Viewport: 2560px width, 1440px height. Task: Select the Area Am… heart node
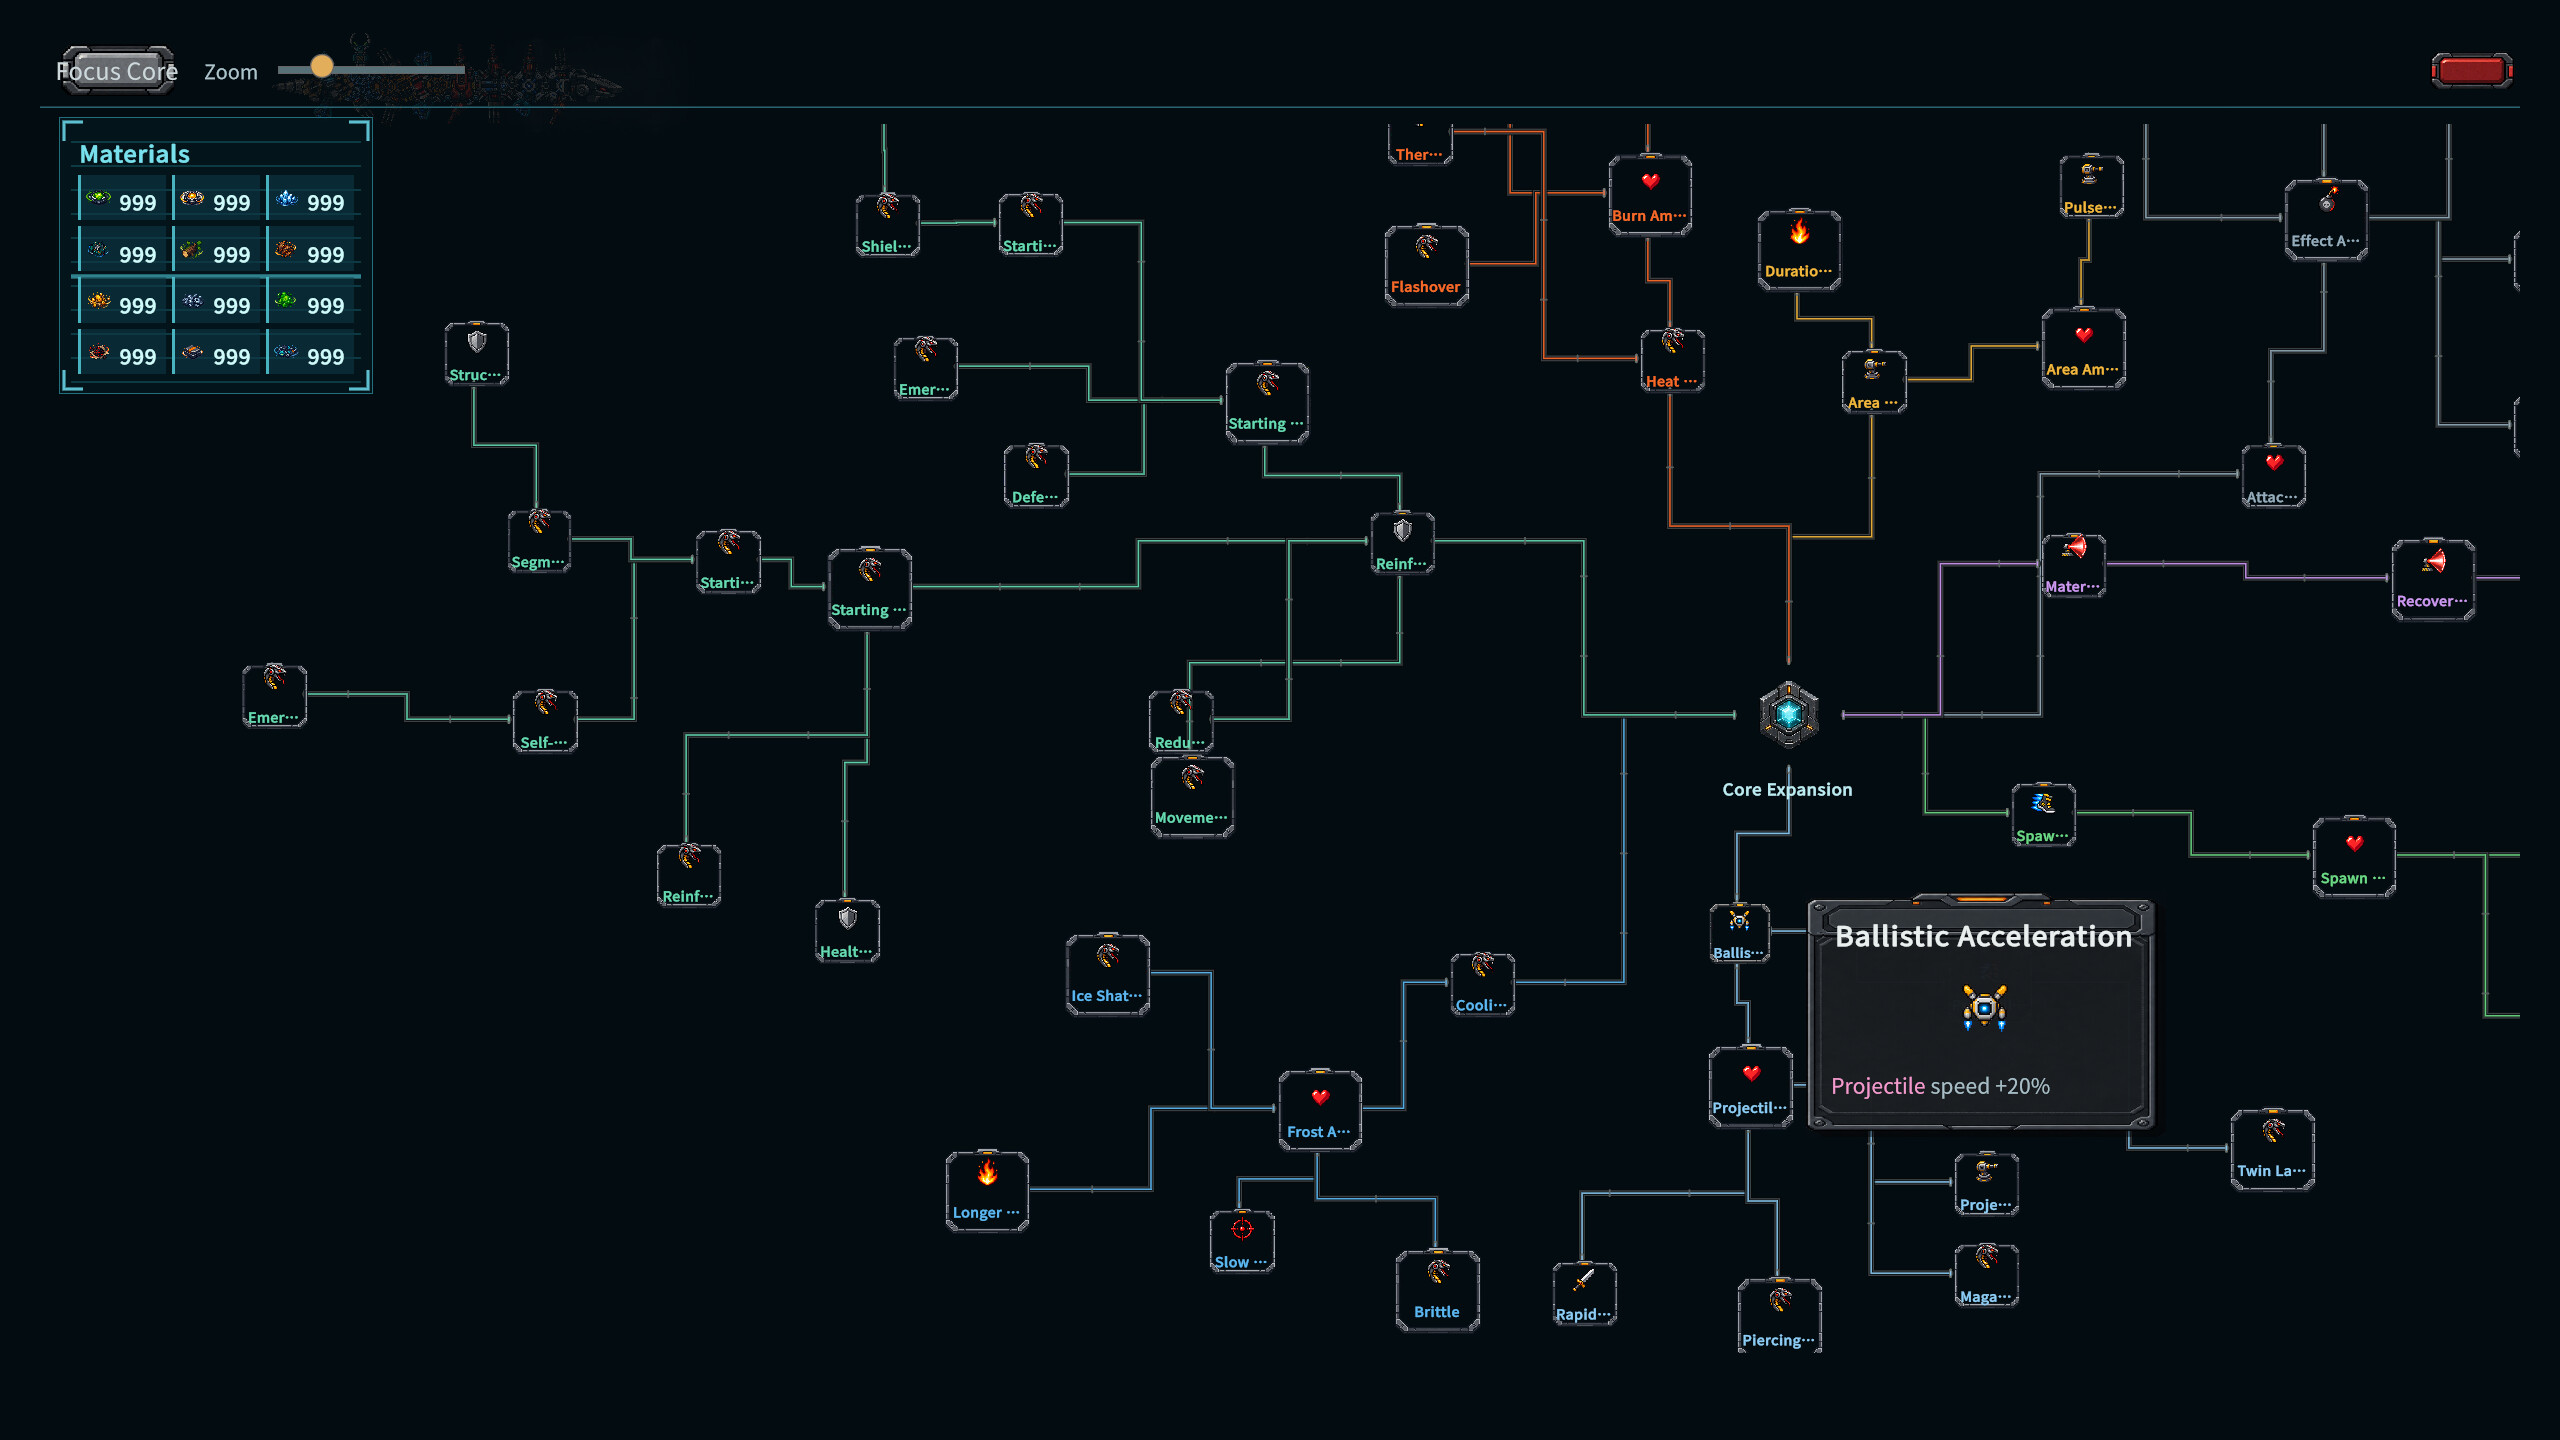2082,348
